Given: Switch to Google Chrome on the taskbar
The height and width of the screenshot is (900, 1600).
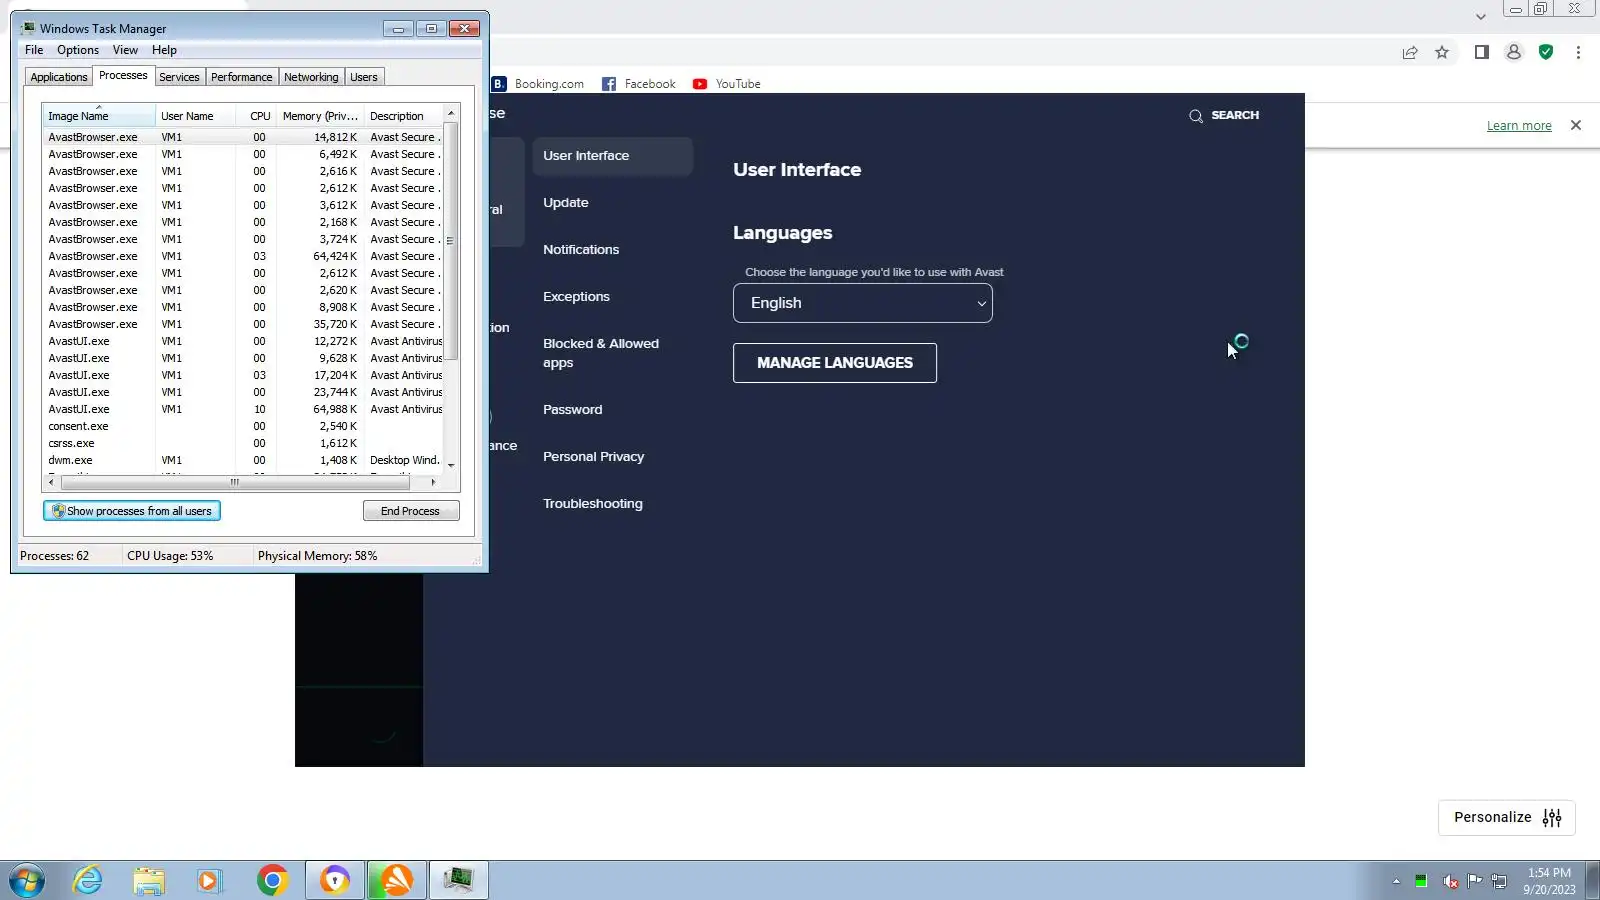Looking at the screenshot, I should [272, 880].
